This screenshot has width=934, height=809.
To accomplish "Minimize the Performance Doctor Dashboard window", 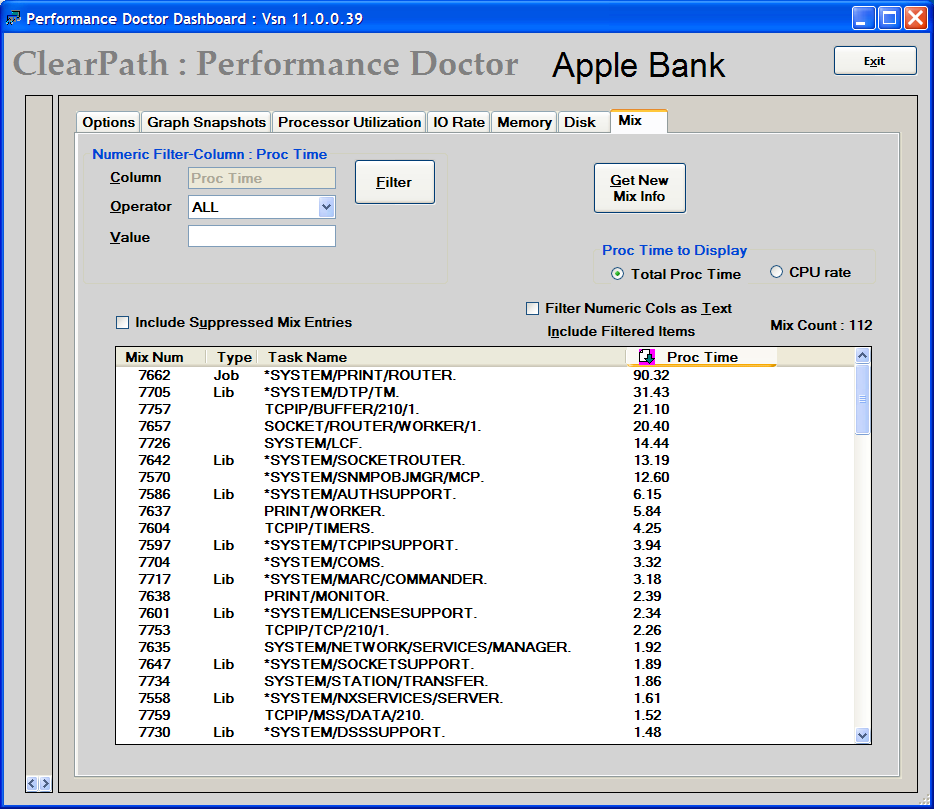I will click(x=863, y=18).
